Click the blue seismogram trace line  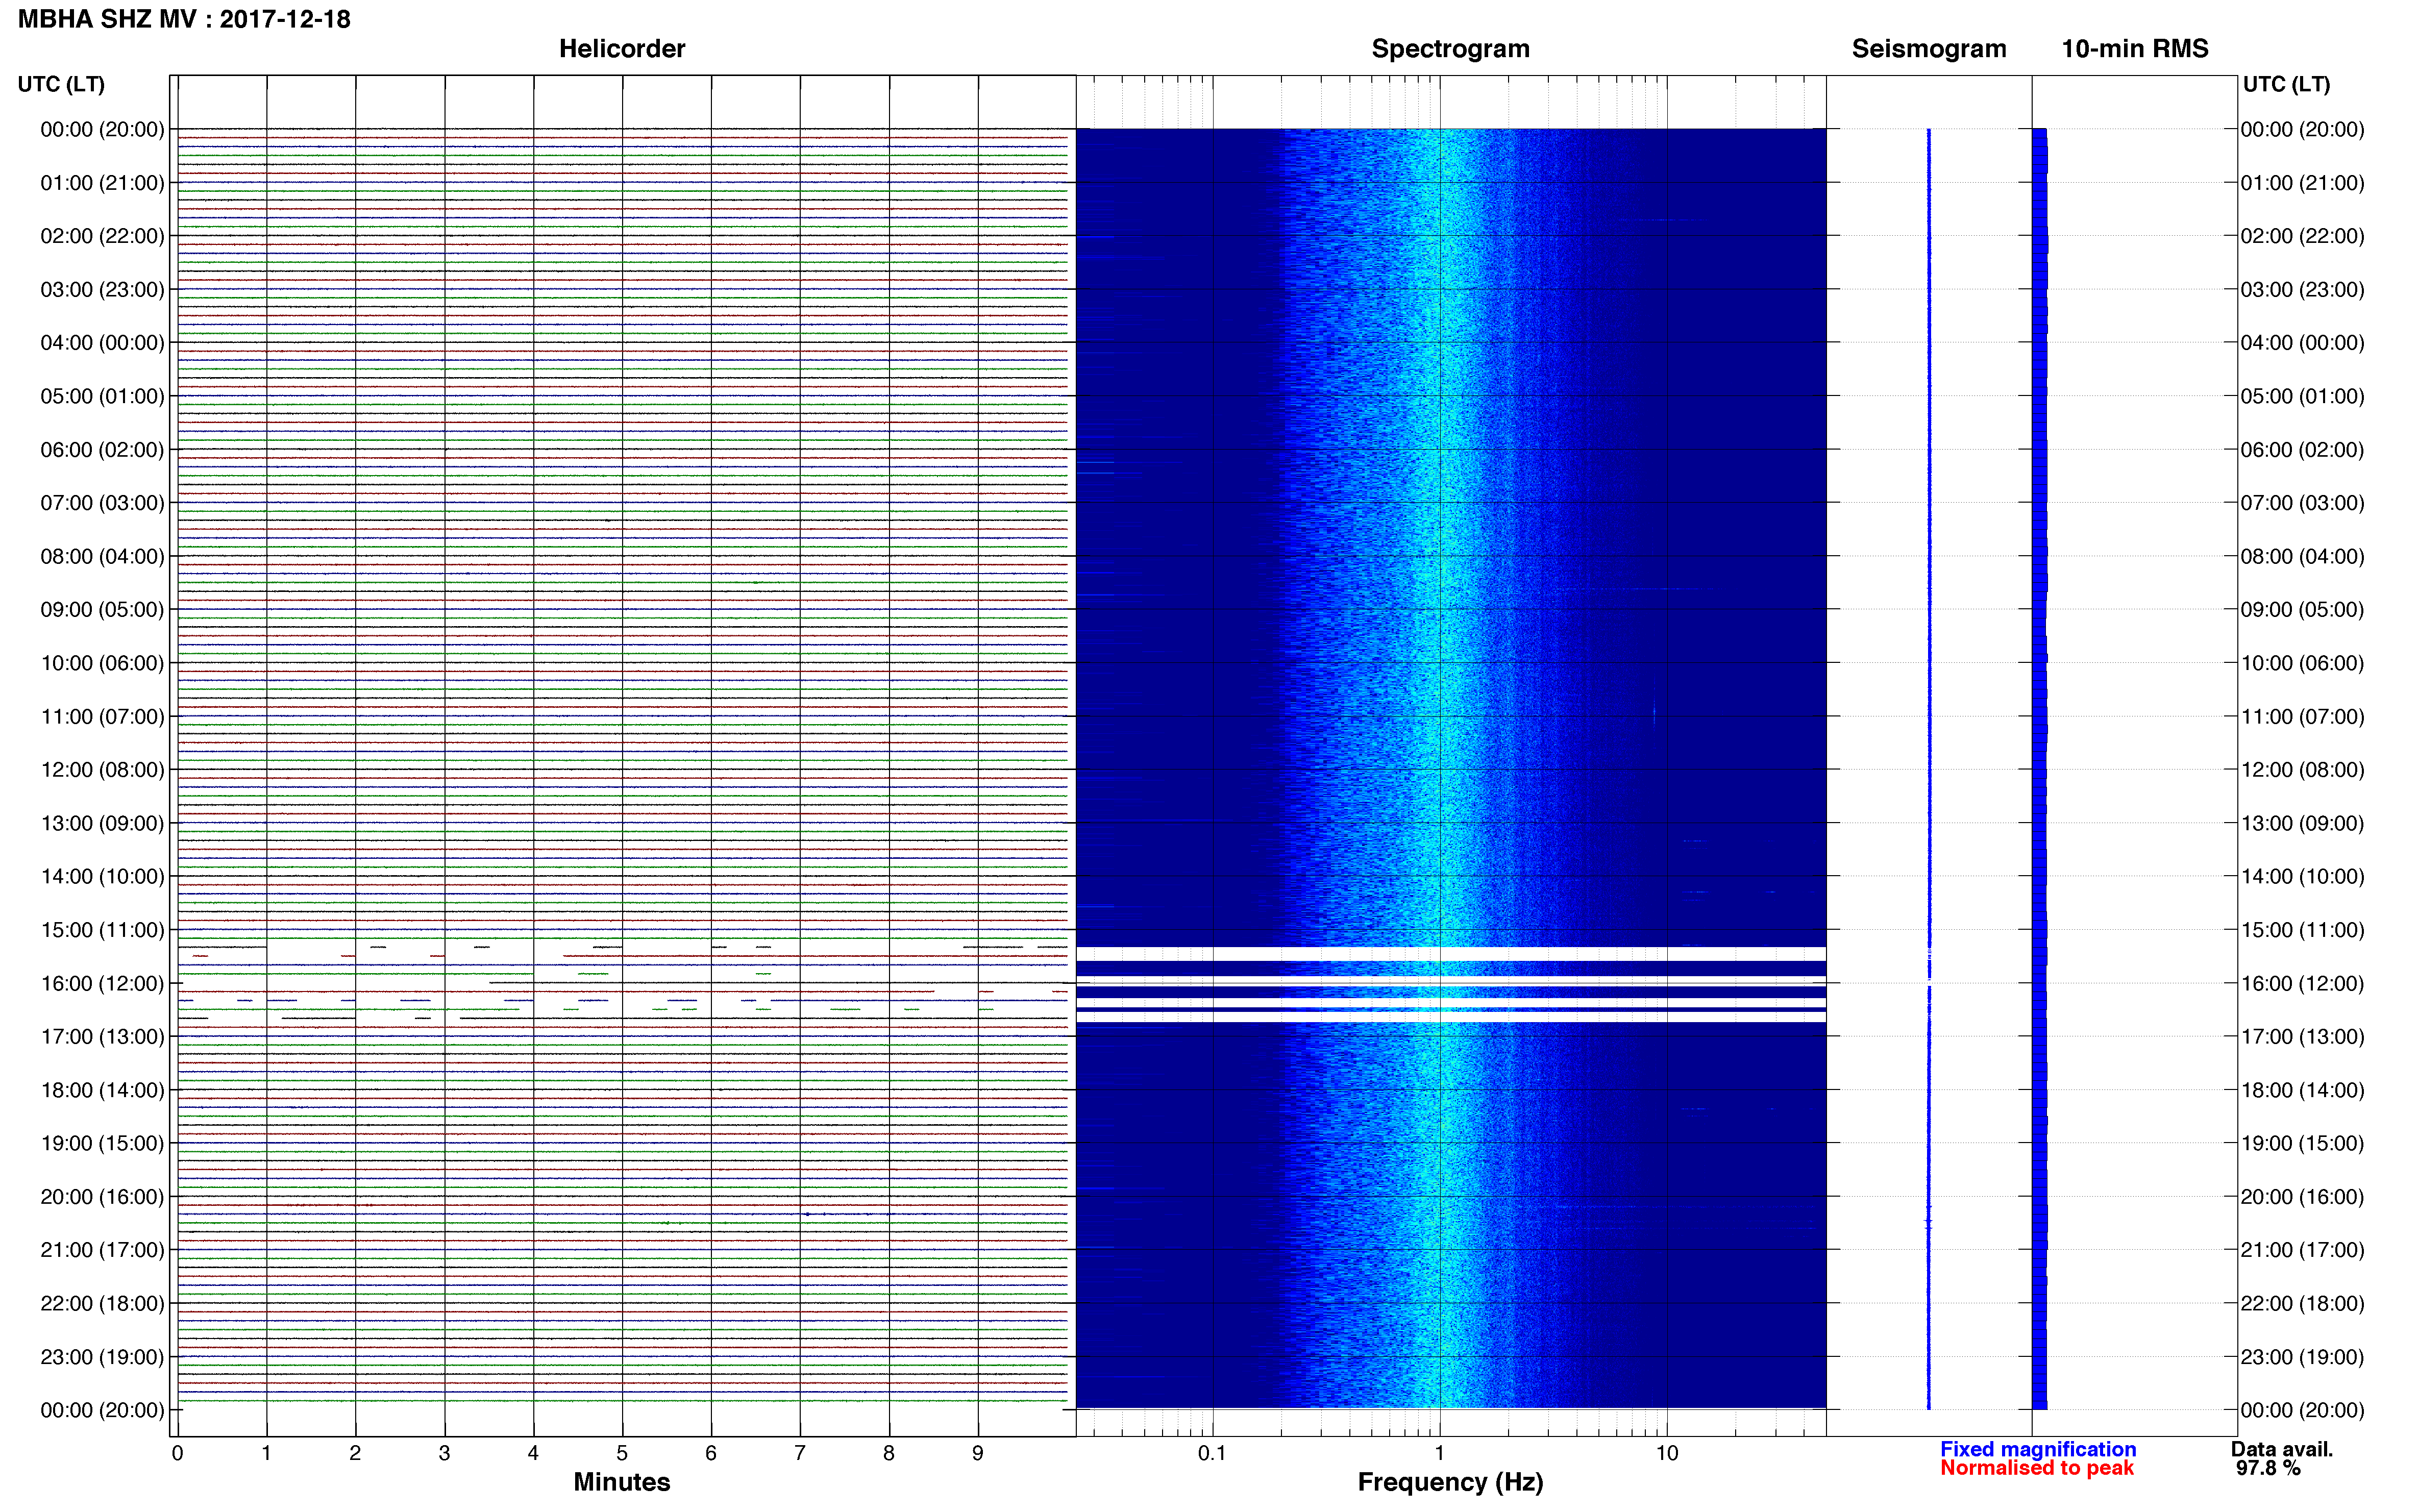tap(1929, 768)
